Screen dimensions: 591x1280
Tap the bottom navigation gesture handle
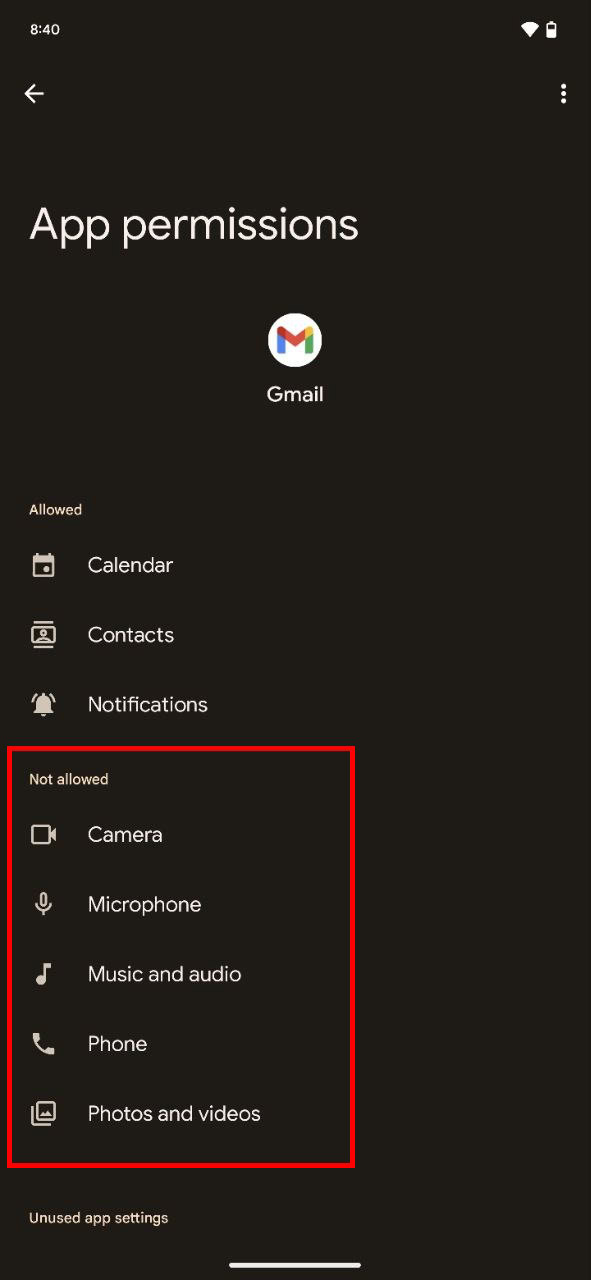click(295, 1265)
